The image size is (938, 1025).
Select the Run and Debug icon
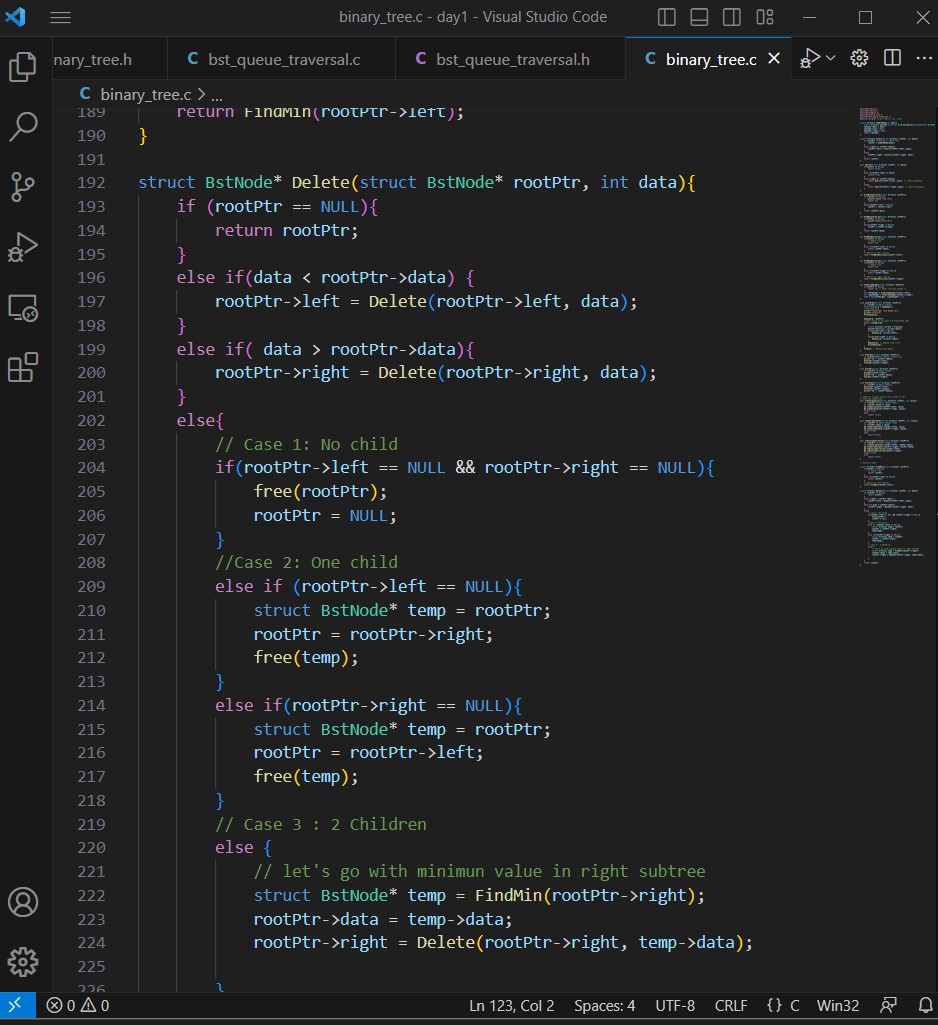pos(24,247)
